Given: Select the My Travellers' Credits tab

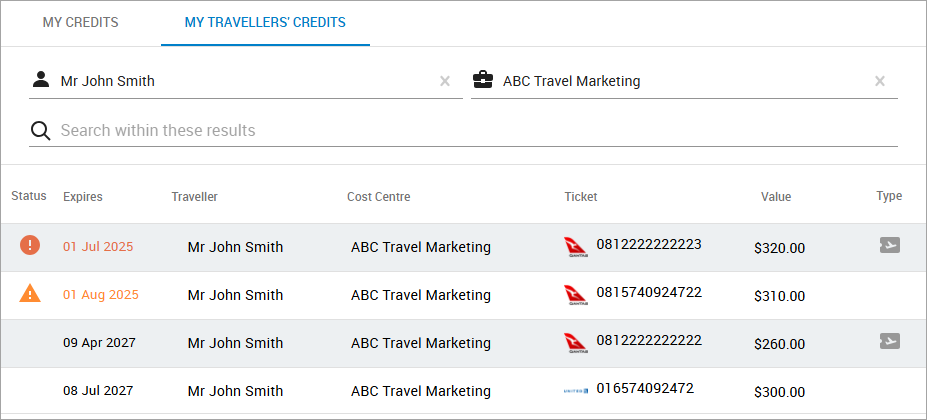Looking at the screenshot, I should (265, 23).
